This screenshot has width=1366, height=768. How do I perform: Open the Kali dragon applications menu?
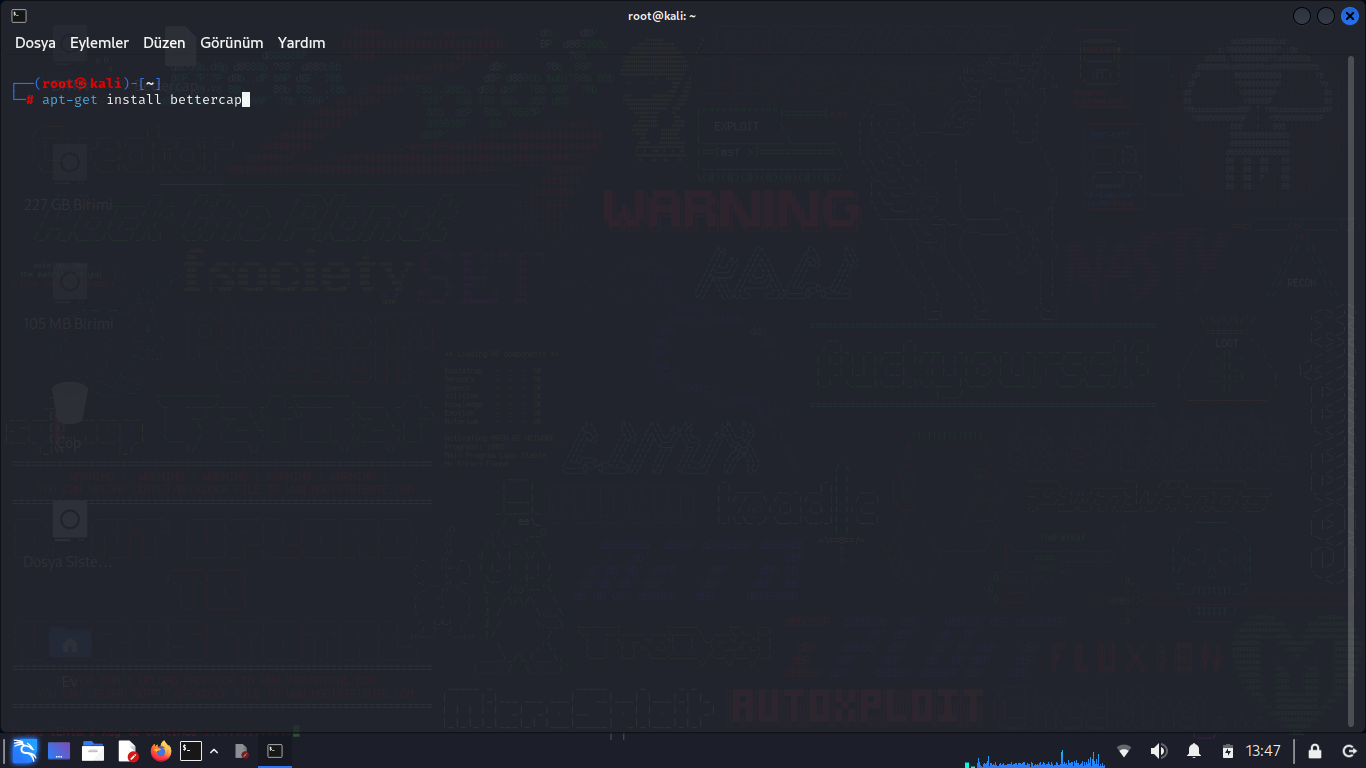pyautogui.click(x=25, y=750)
